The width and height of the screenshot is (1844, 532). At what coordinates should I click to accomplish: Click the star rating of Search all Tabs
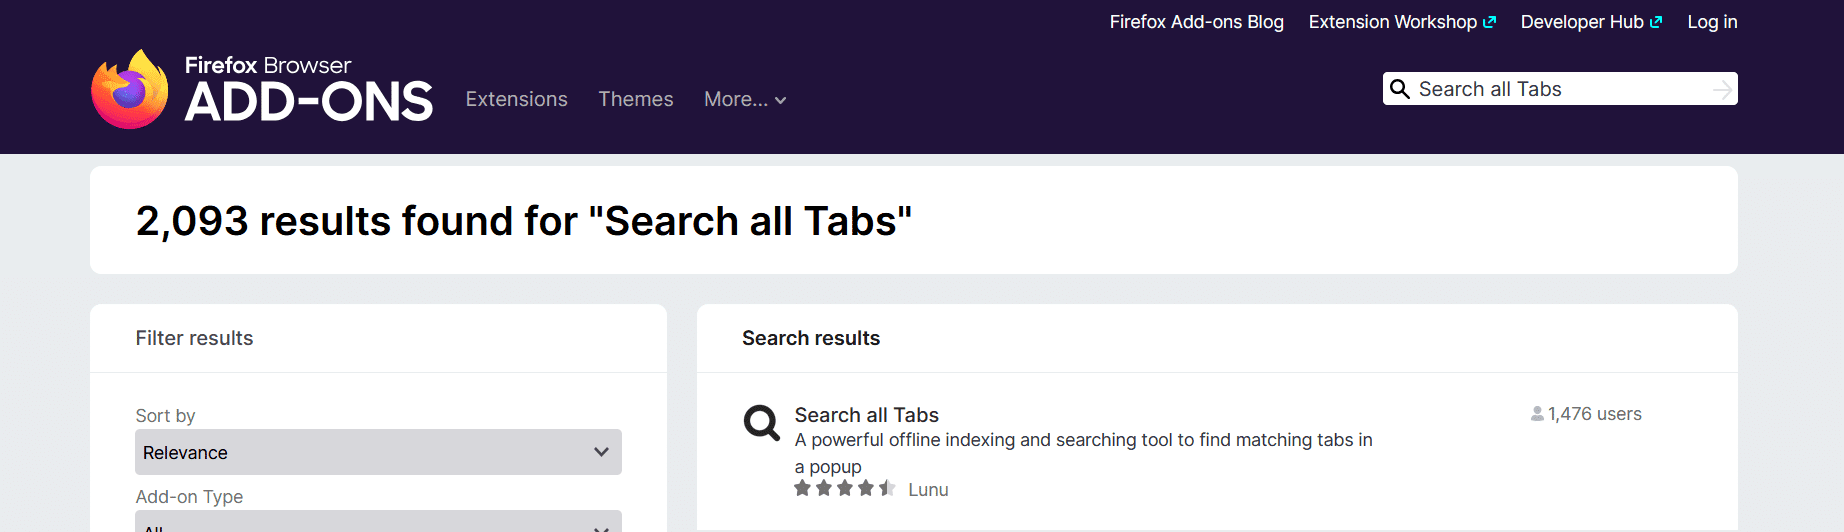pyautogui.click(x=844, y=488)
